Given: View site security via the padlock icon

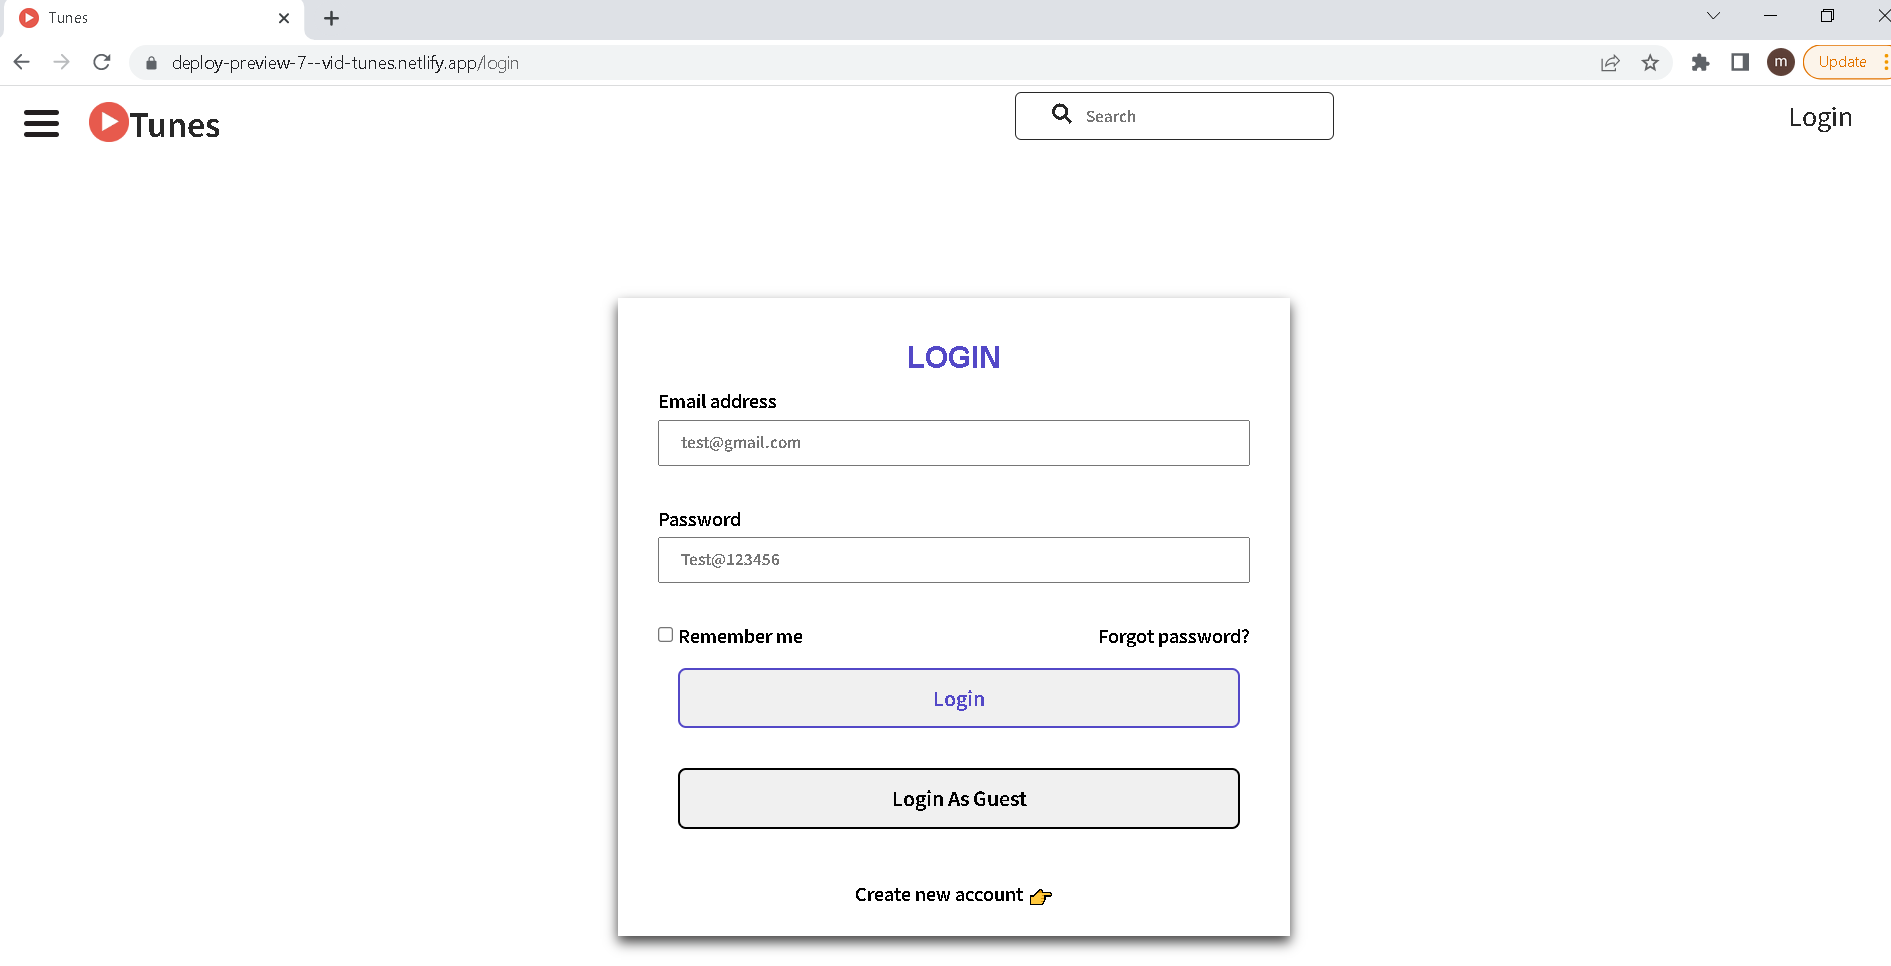Looking at the screenshot, I should coord(151,62).
